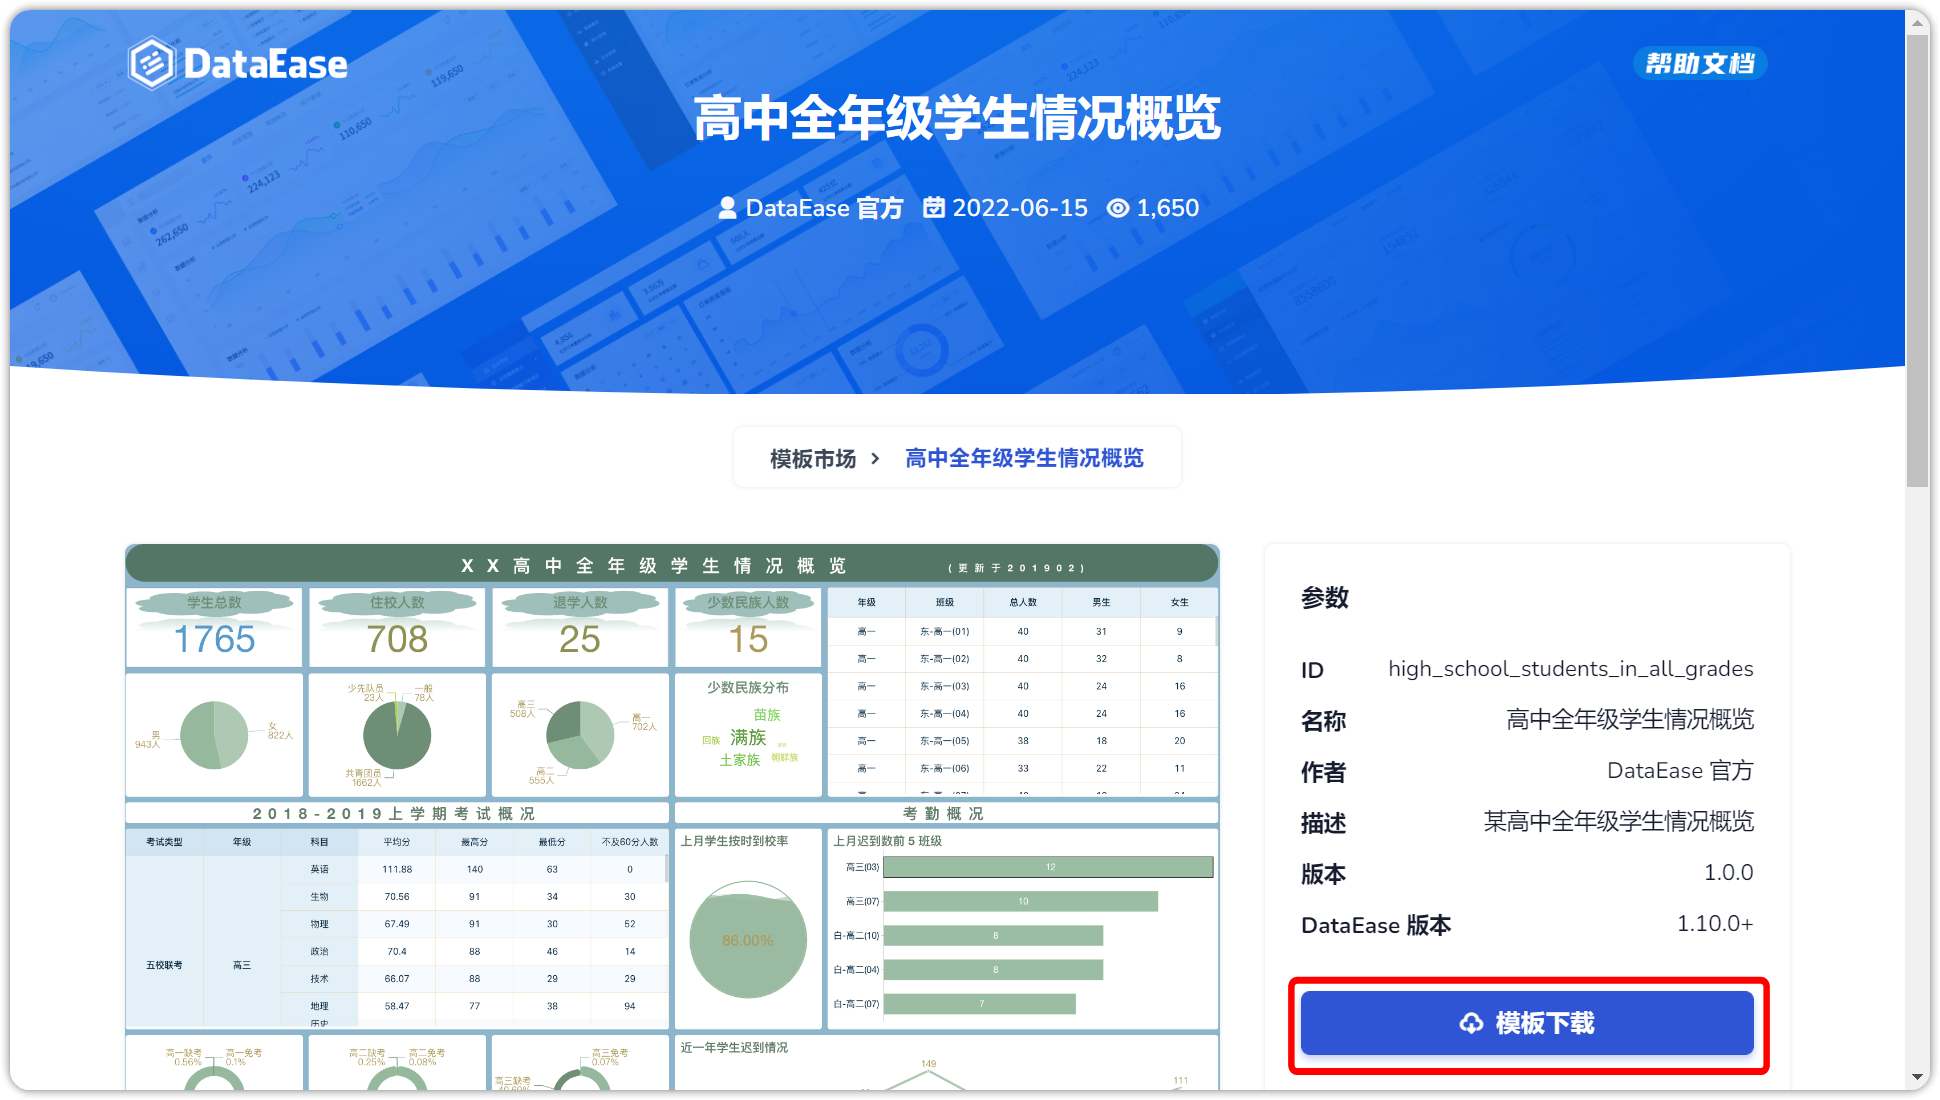Click the breadcrumb chevron separator
The image size is (1940, 1100).
[x=875, y=459]
